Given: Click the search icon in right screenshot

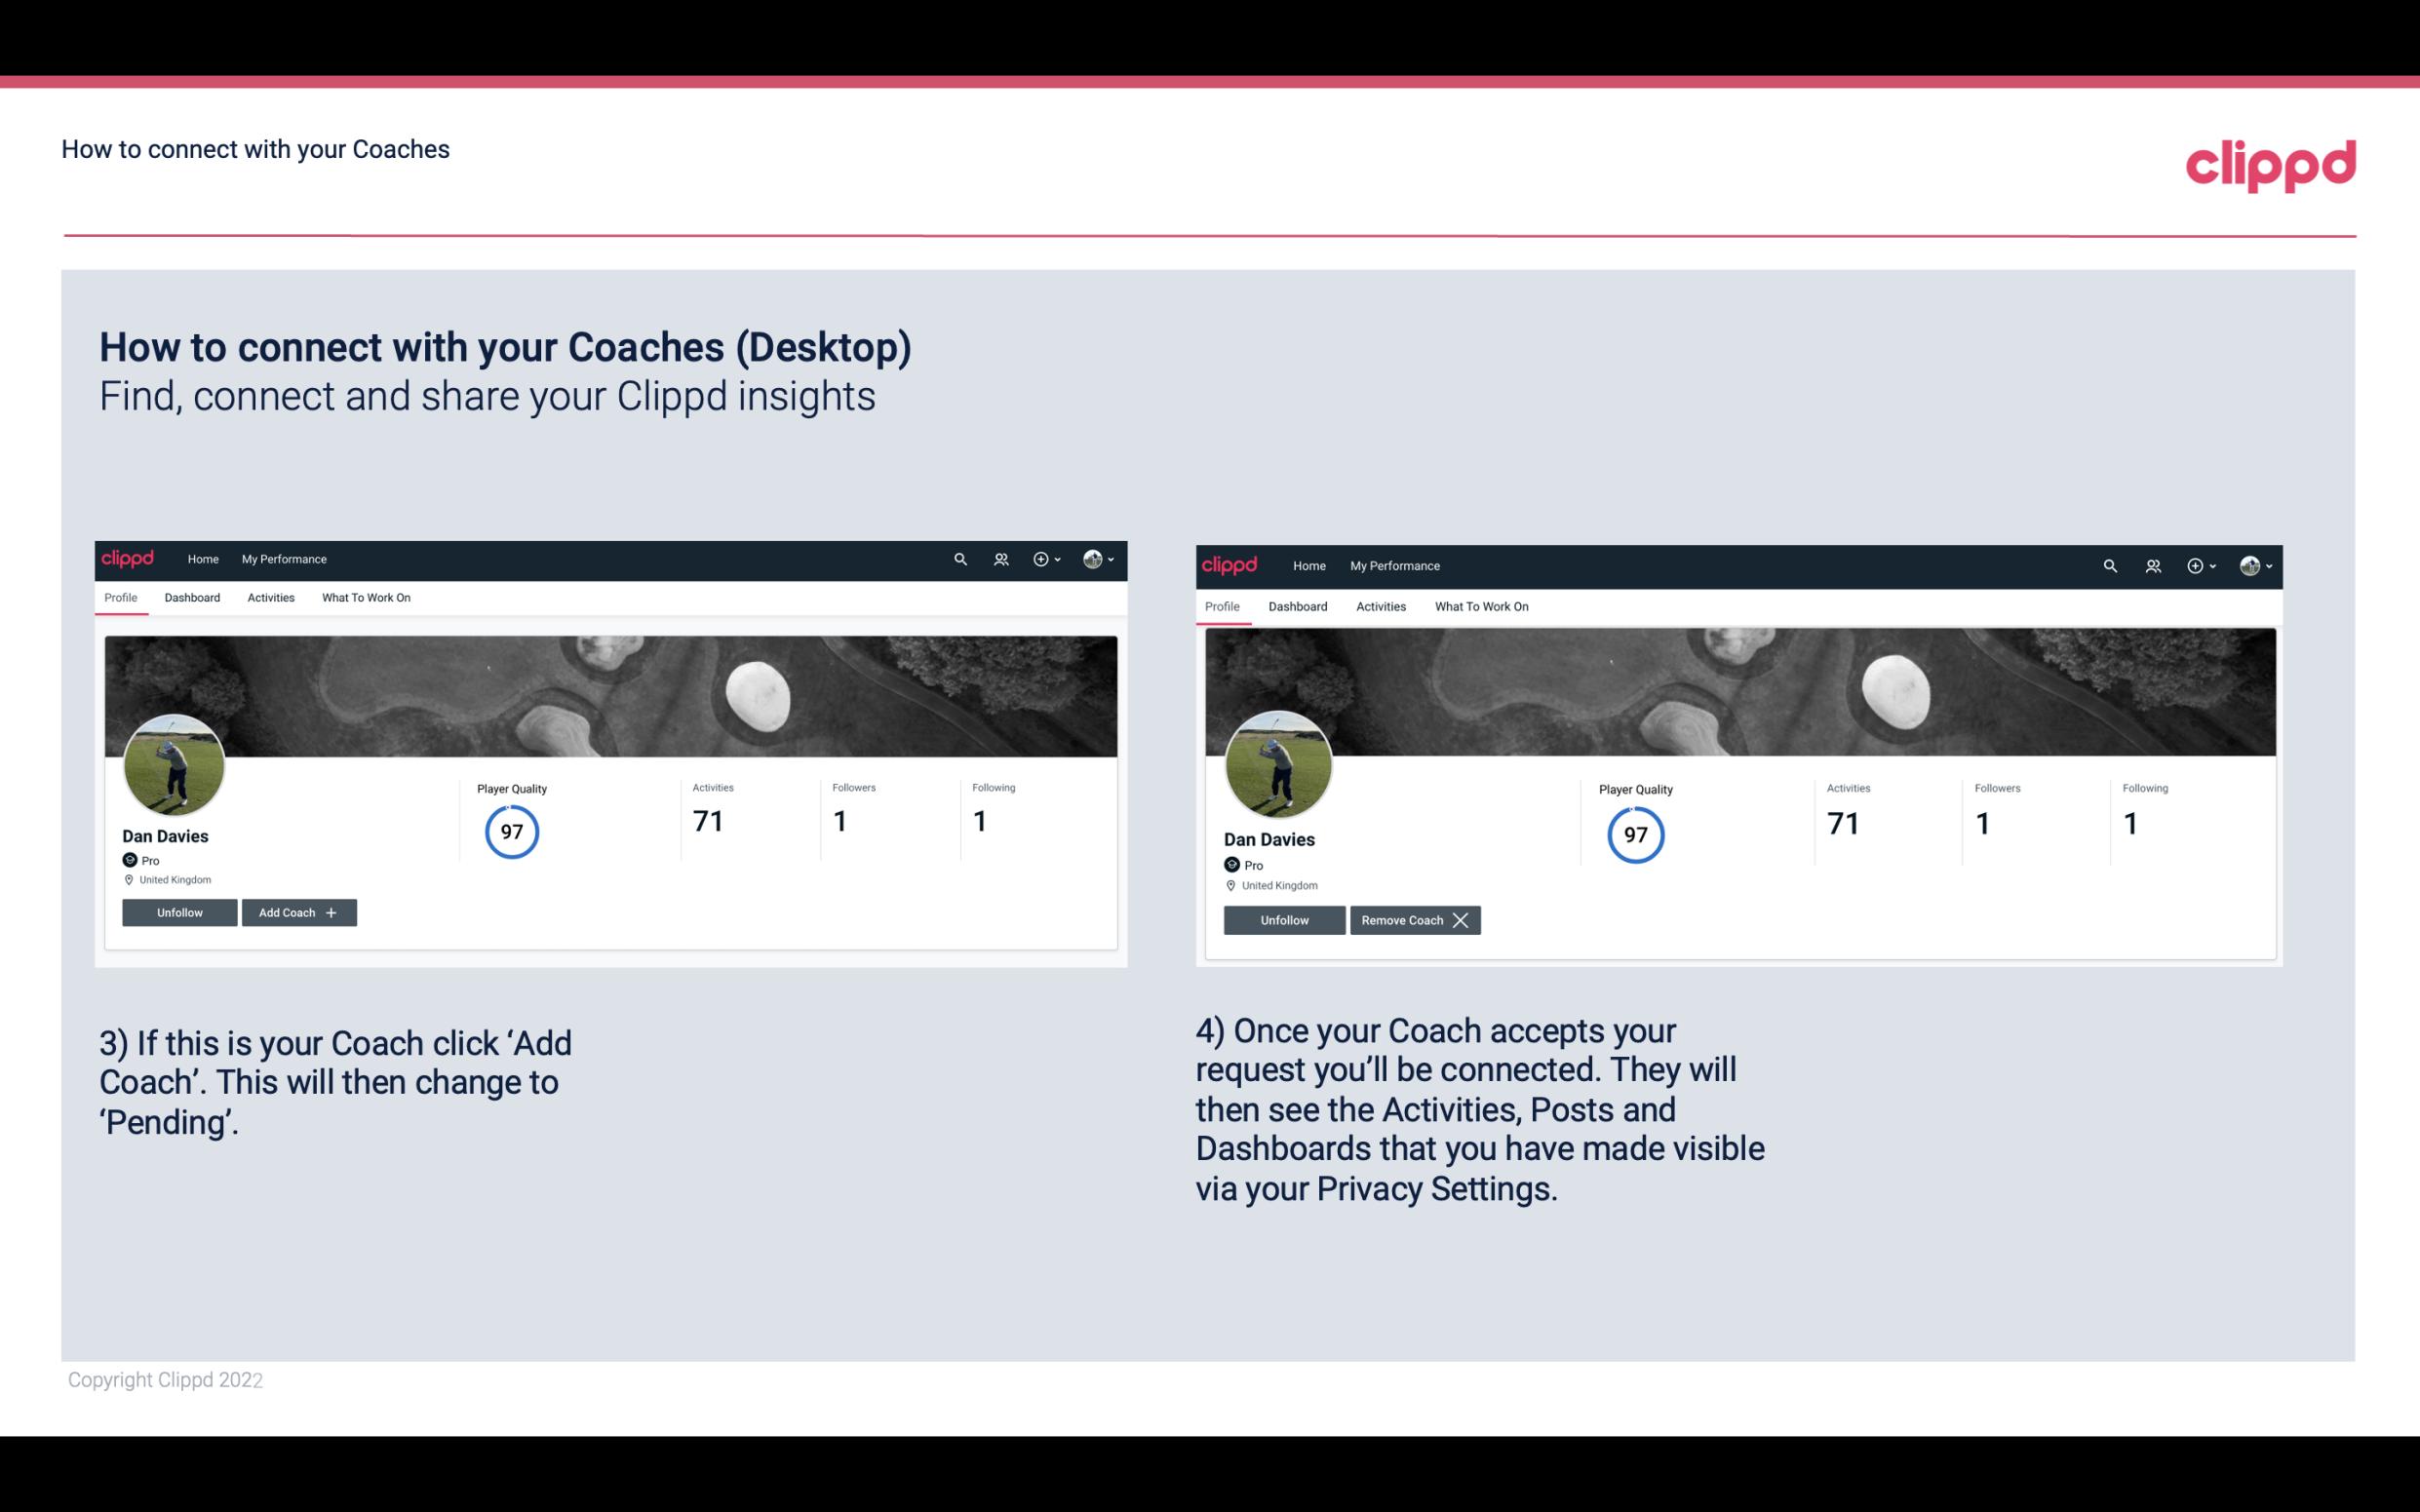Looking at the screenshot, I should [x=2108, y=564].
